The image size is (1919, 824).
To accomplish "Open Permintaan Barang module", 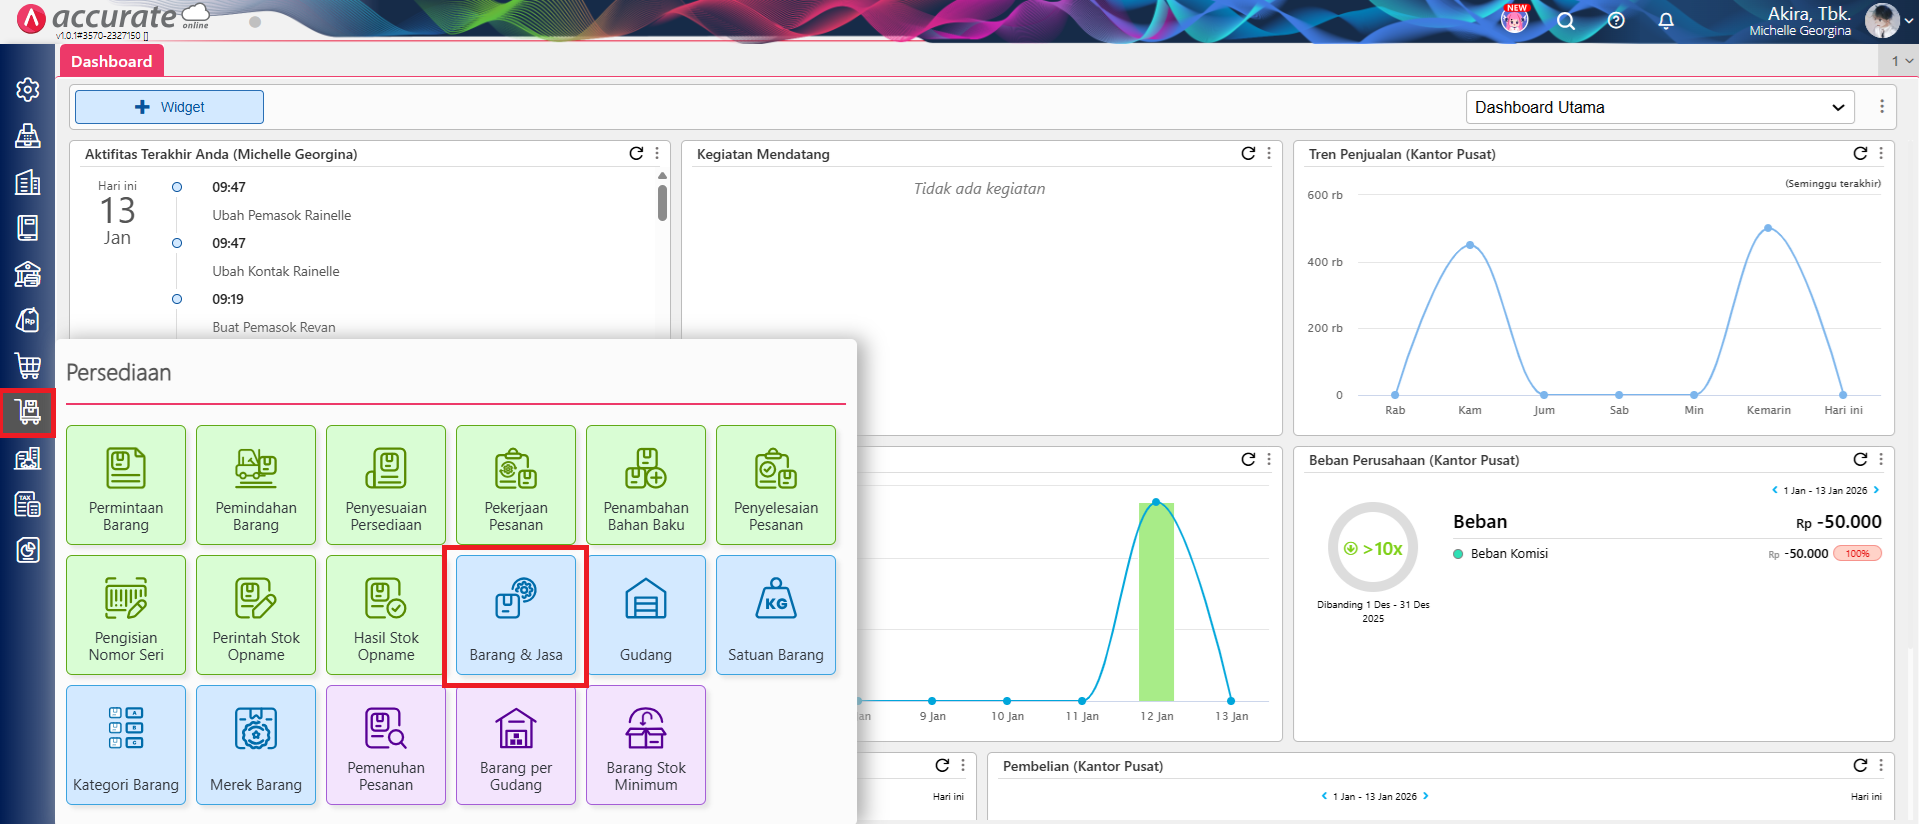I will pyautogui.click(x=126, y=485).
